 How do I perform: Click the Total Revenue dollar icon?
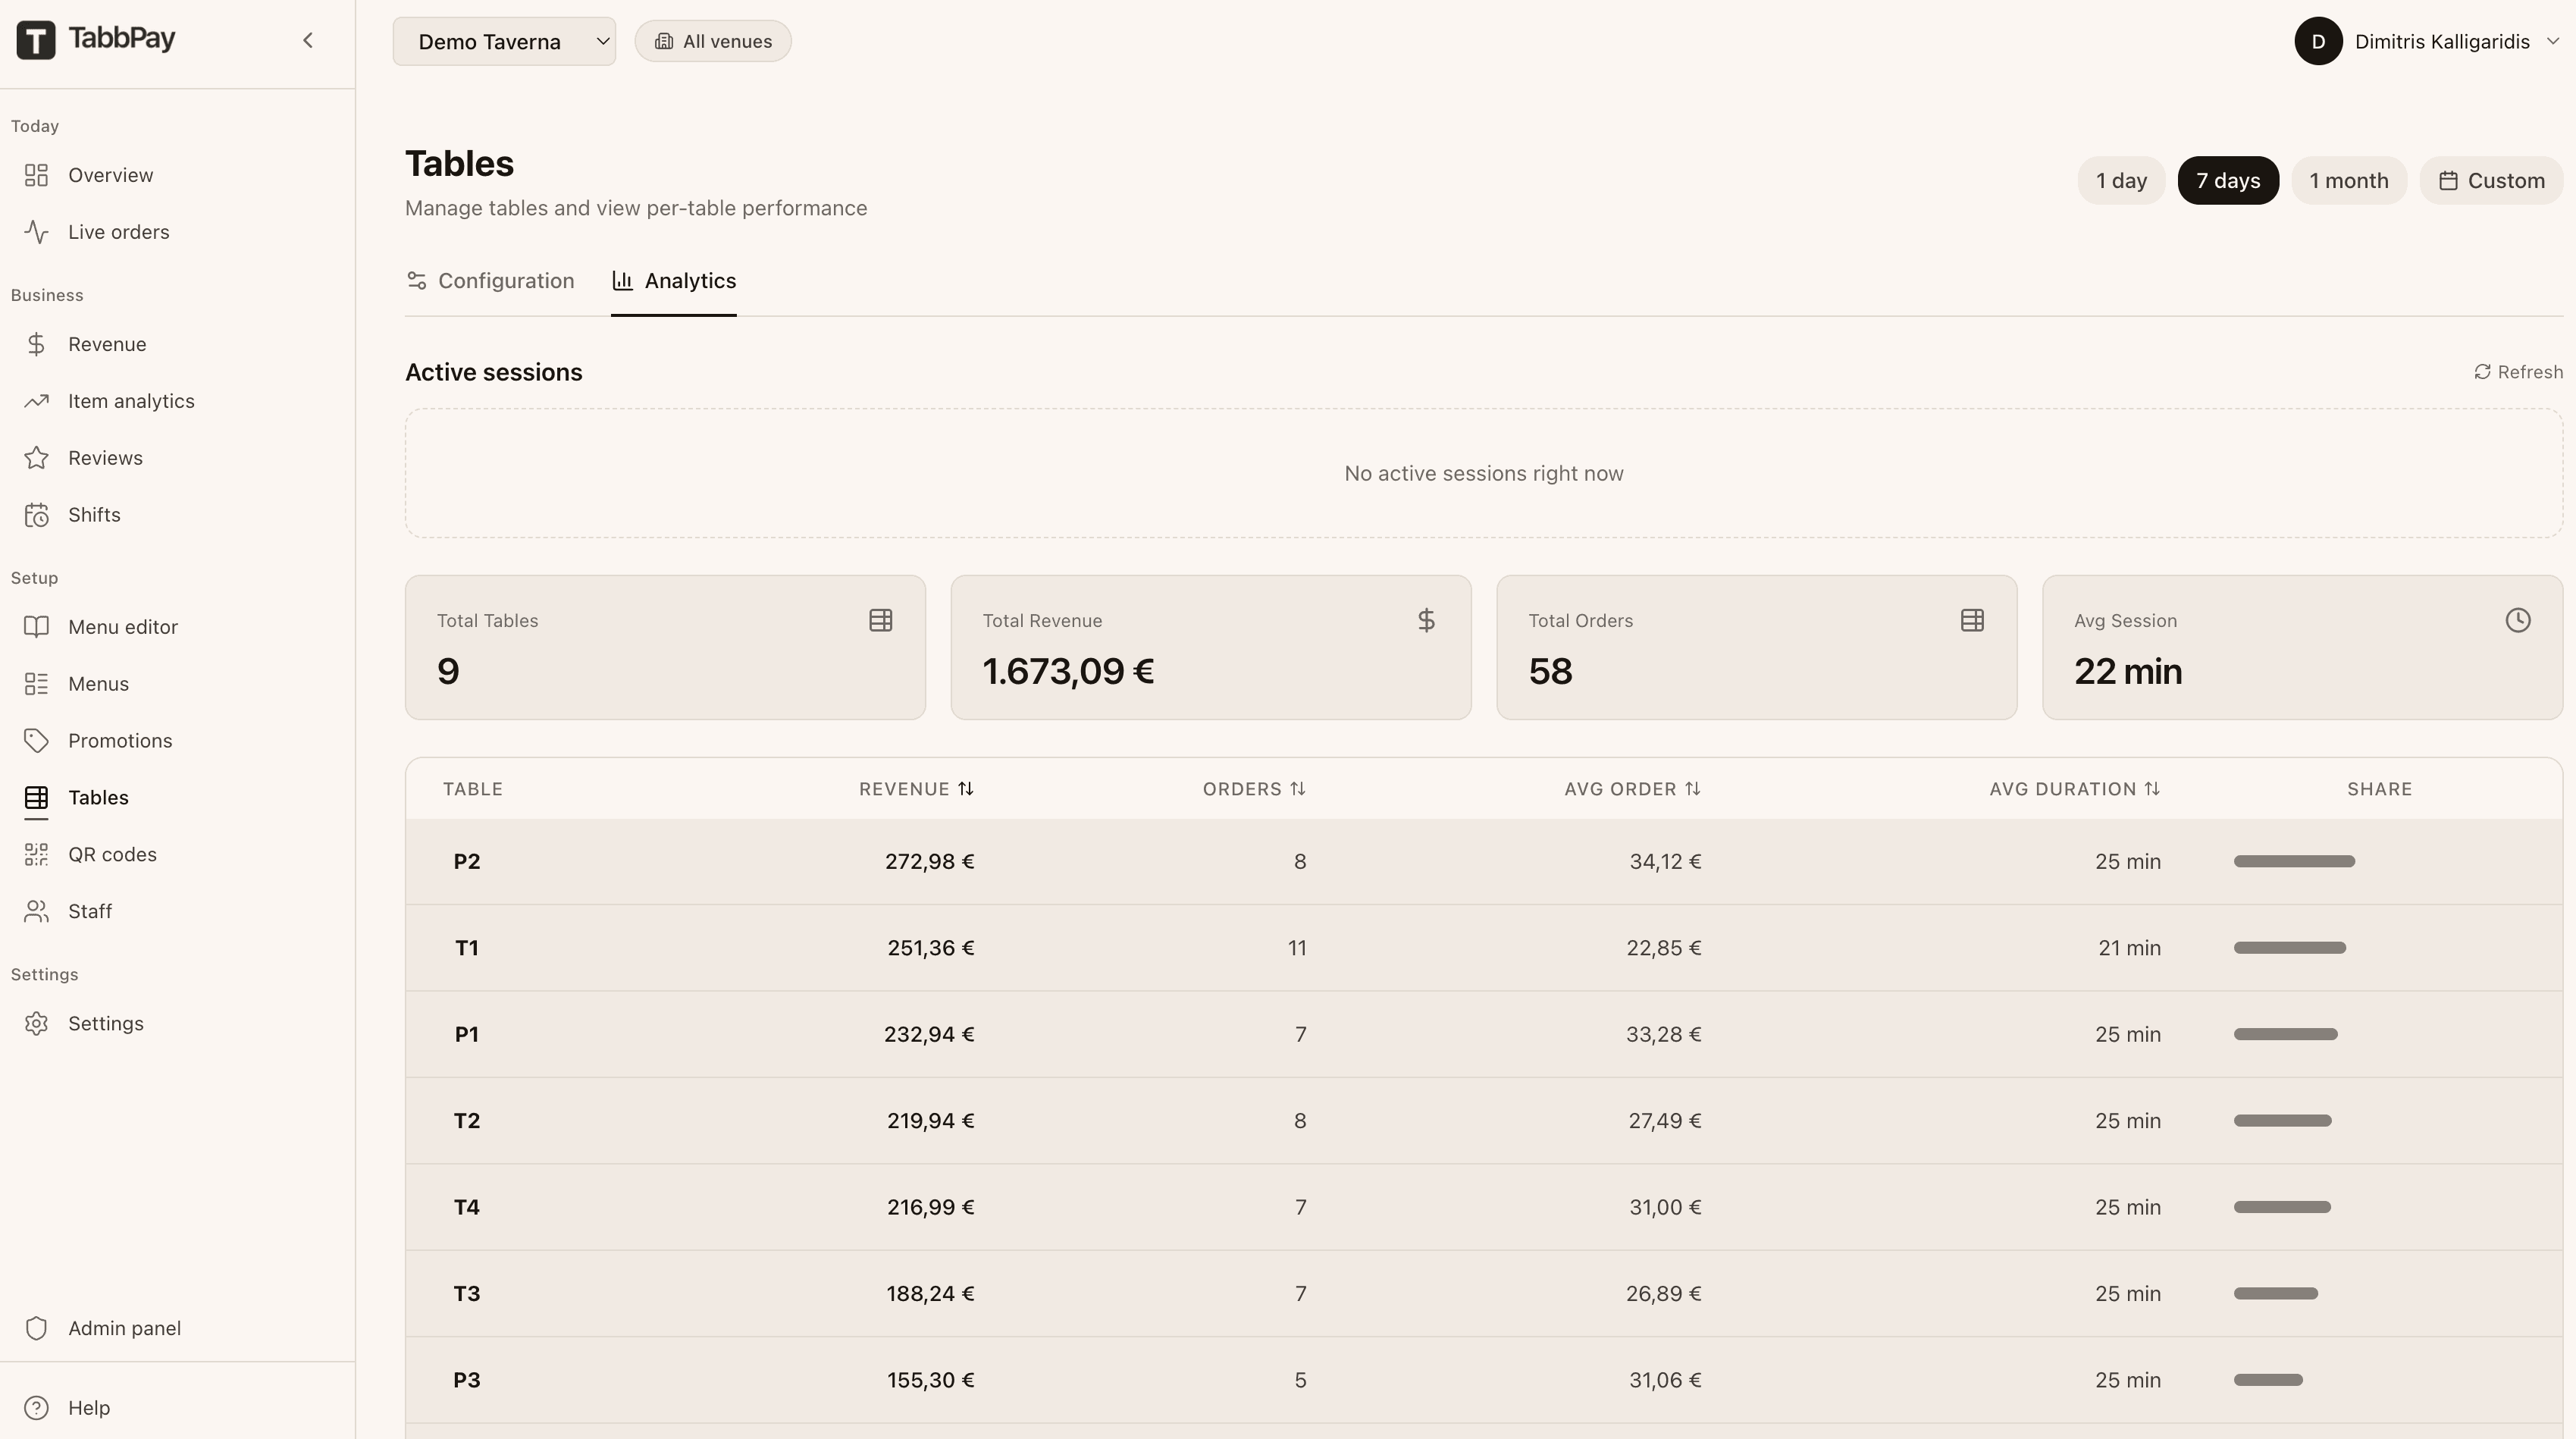tap(1427, 620)
